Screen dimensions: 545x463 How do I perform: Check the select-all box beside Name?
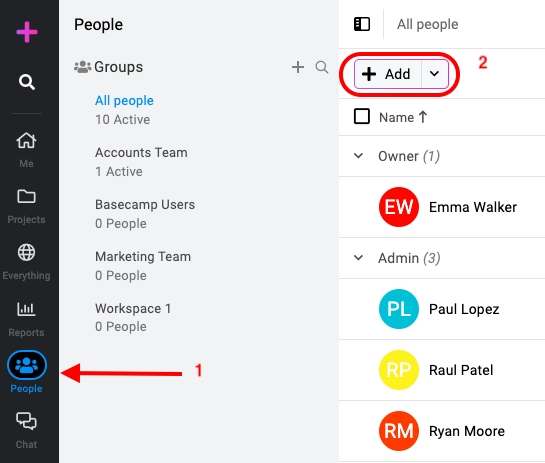click(362, 116)
